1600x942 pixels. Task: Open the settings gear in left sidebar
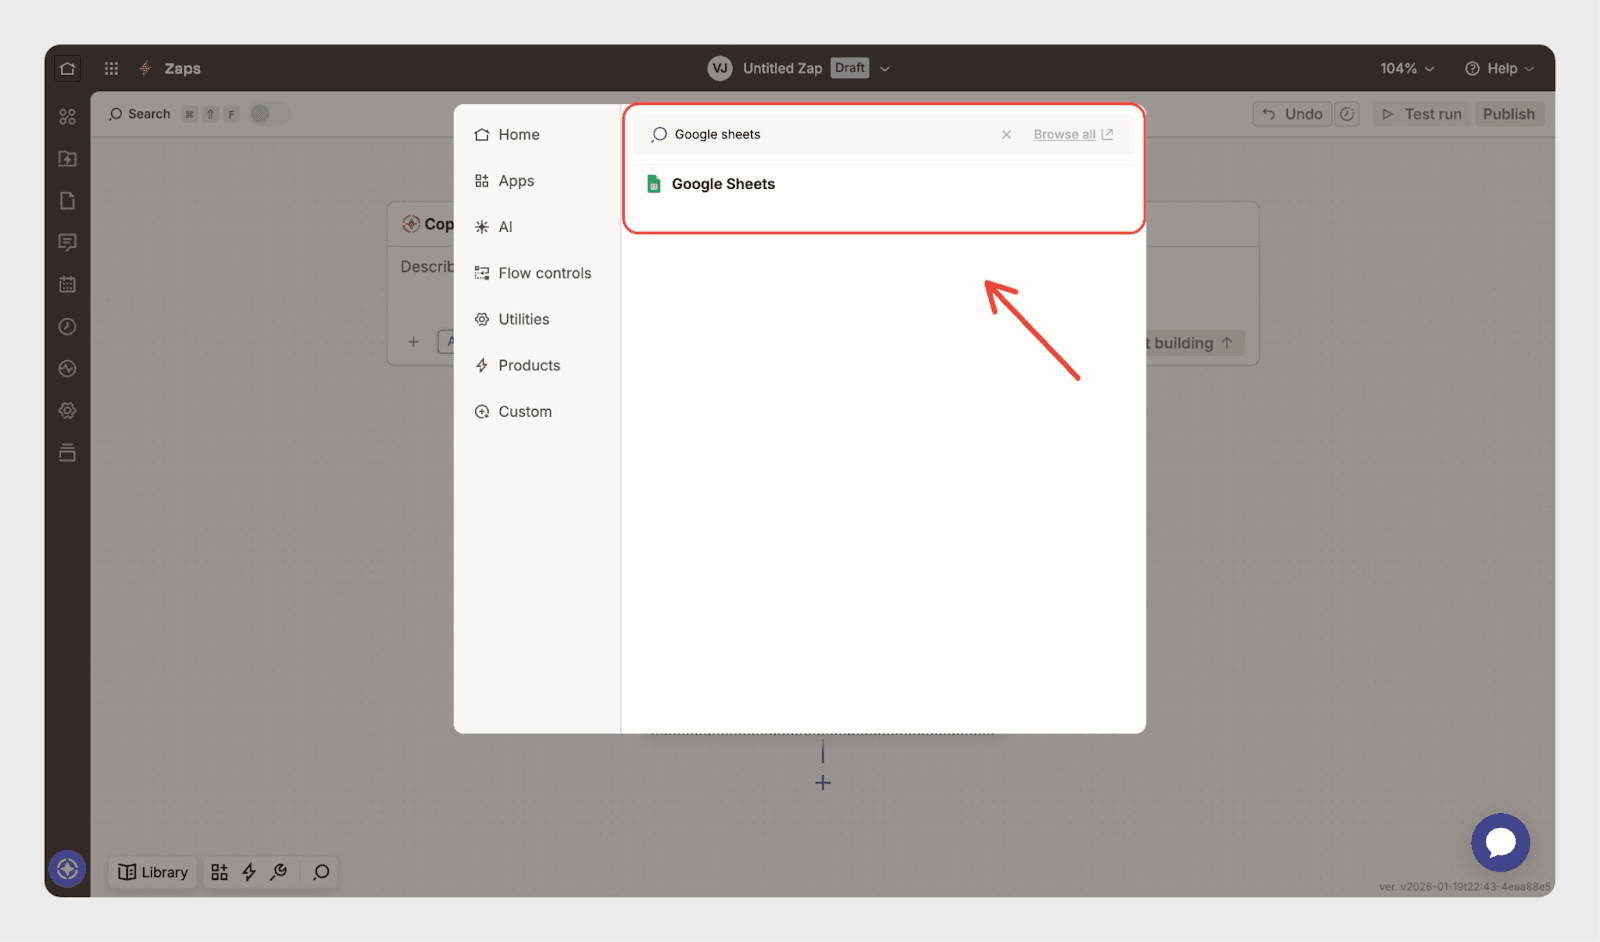[67, 411]
